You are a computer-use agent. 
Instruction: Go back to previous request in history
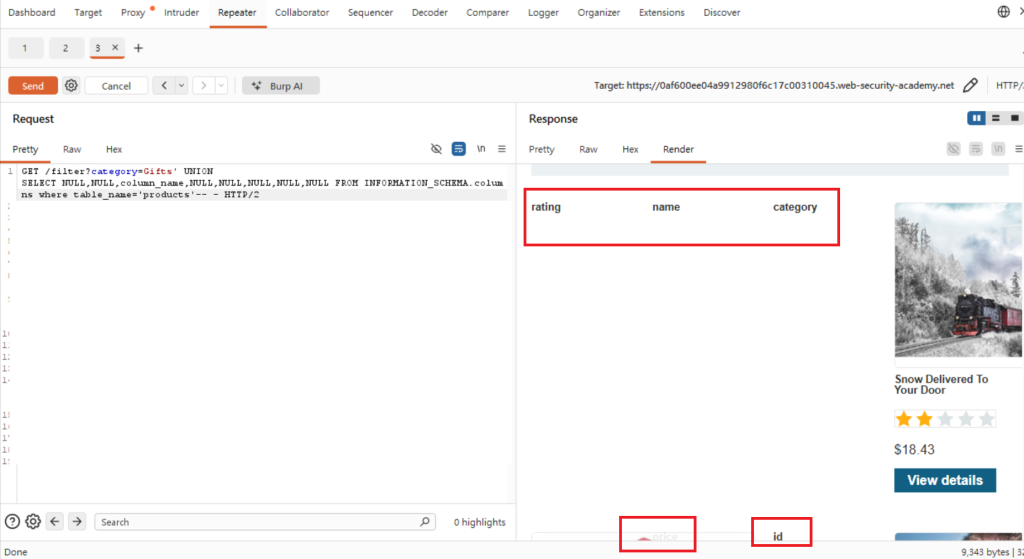[164, 86]
